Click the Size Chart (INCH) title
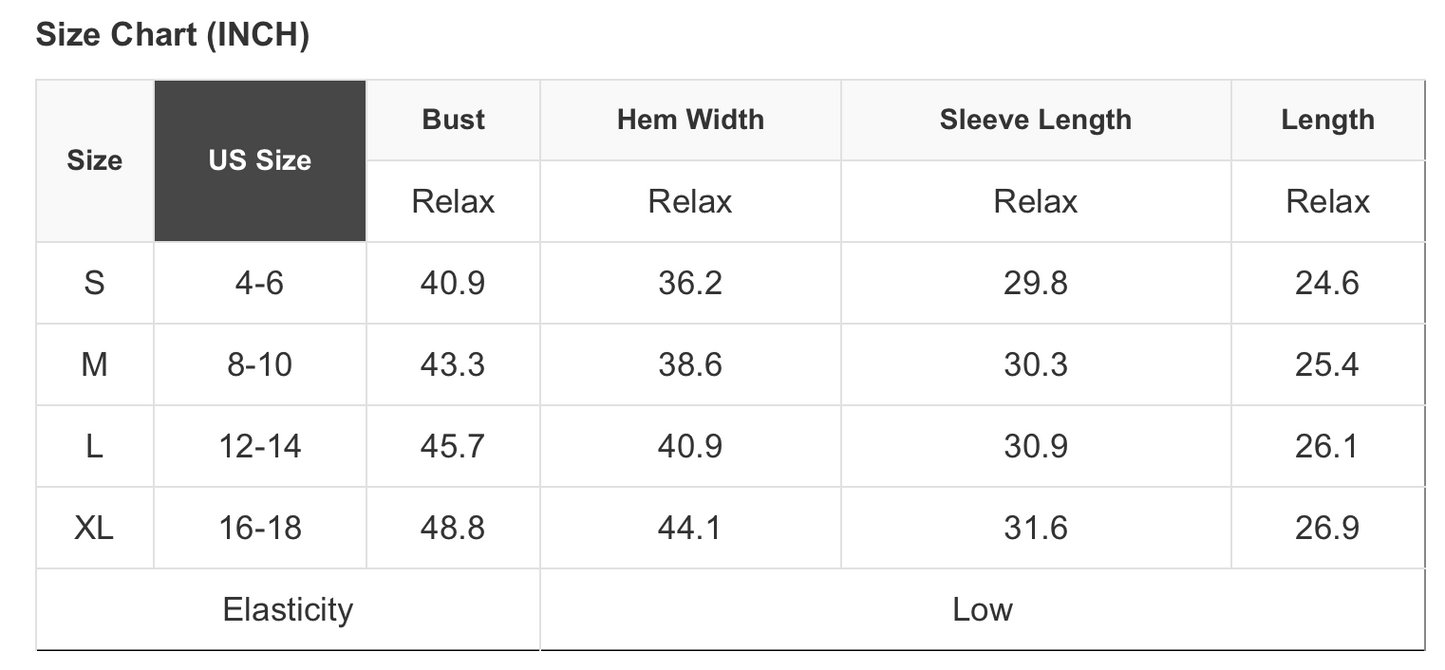 172,35
